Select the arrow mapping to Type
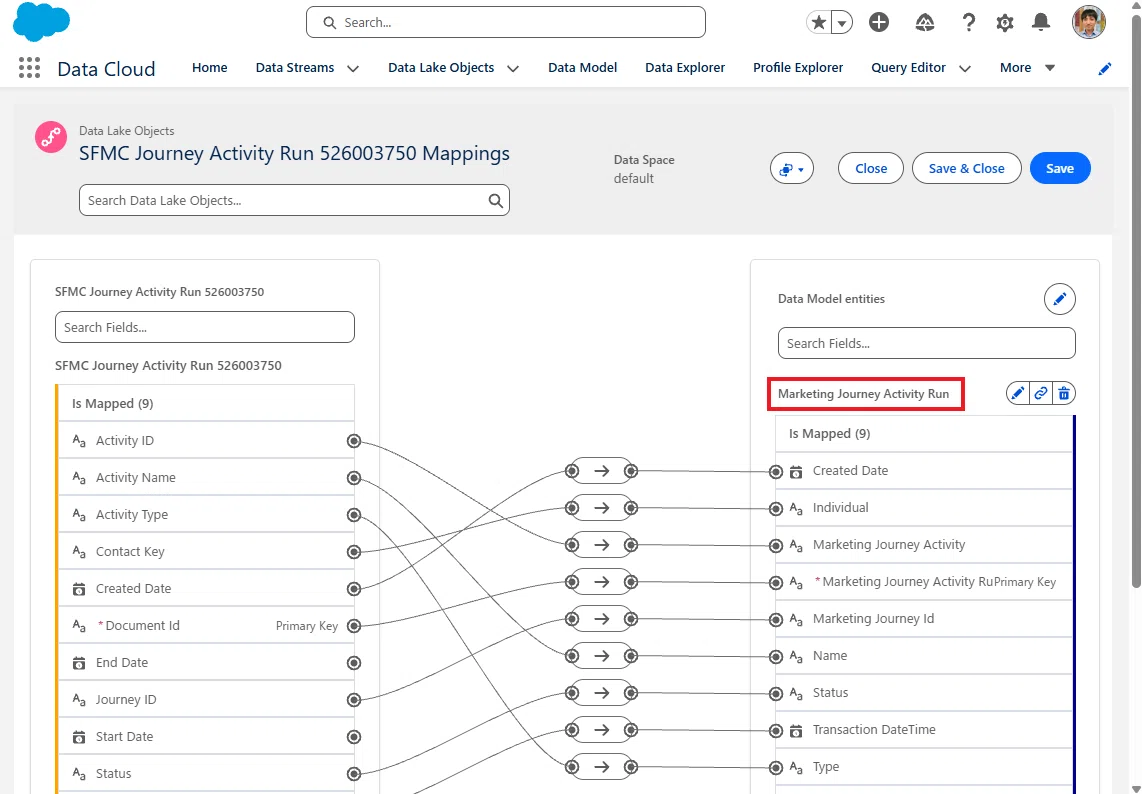This screenshot has width=1142, height=794. (602, 766)
